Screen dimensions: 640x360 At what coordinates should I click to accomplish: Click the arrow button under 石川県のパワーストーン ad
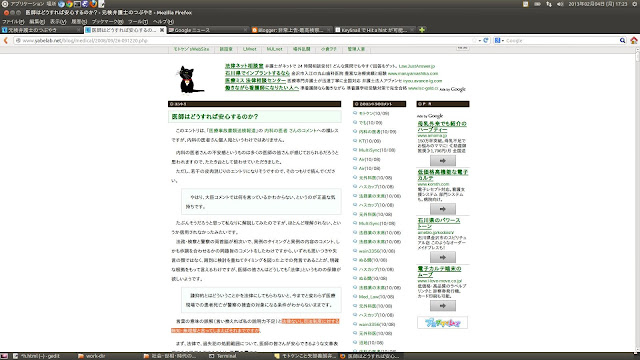(x=442, y=257)
